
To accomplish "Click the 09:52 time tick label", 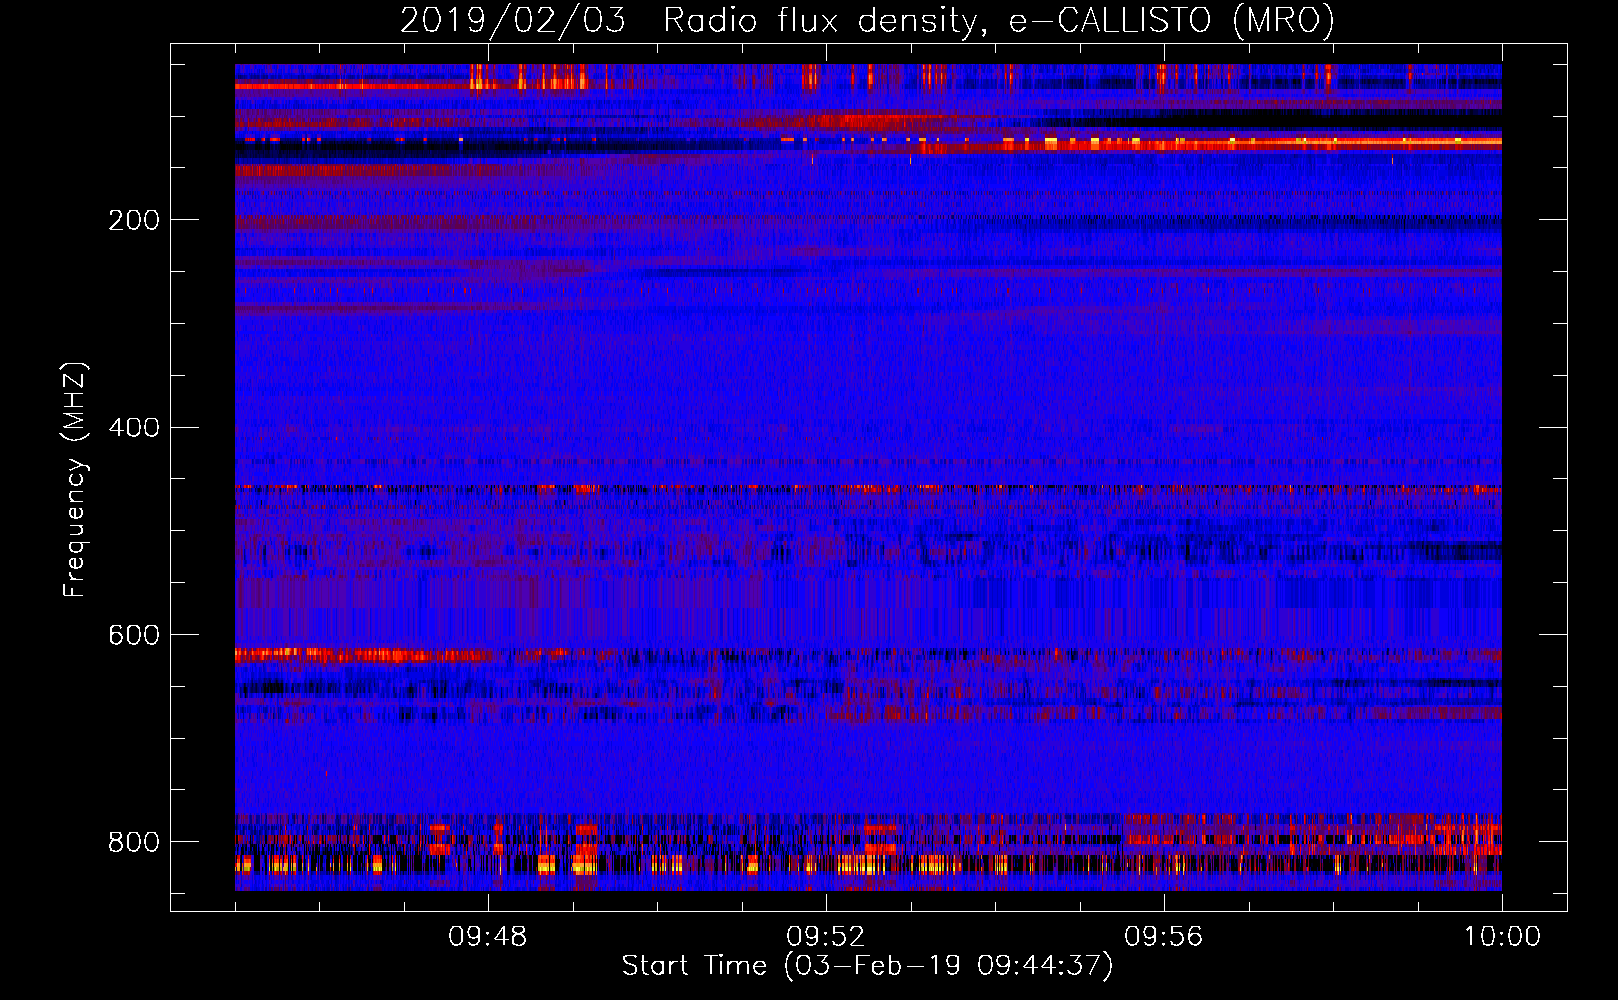I will click(x=825, y=937).
